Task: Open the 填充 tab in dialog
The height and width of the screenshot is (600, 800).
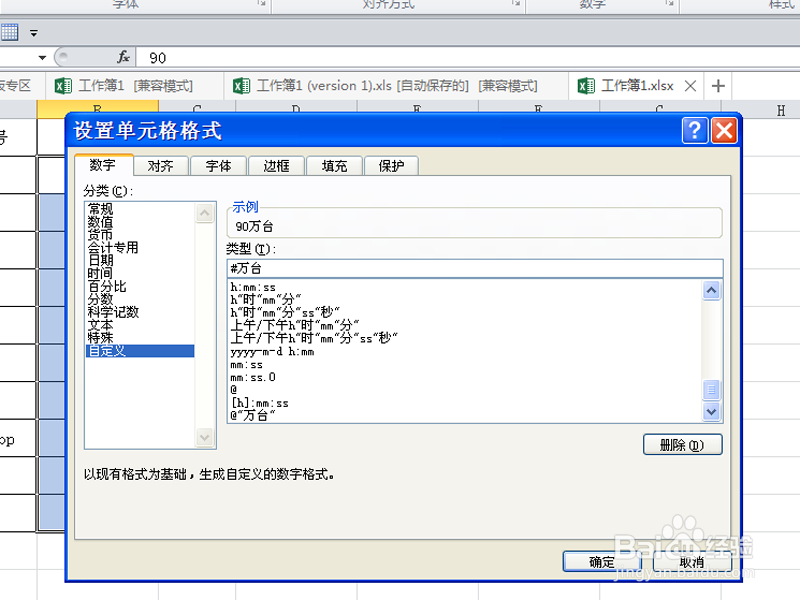Action: point(334,166)
